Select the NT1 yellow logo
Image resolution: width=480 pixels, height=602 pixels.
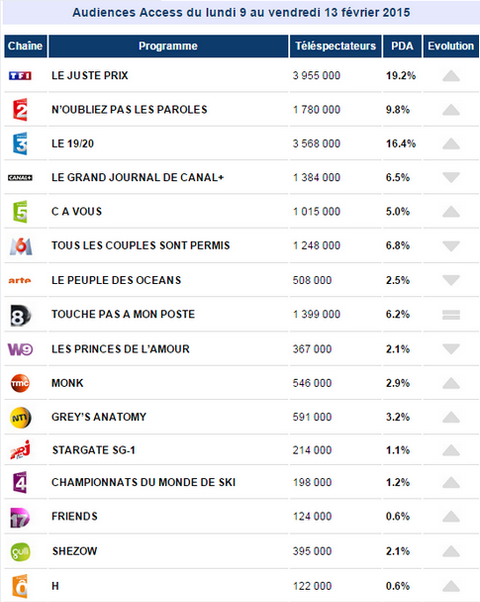[x=20, y=418]
